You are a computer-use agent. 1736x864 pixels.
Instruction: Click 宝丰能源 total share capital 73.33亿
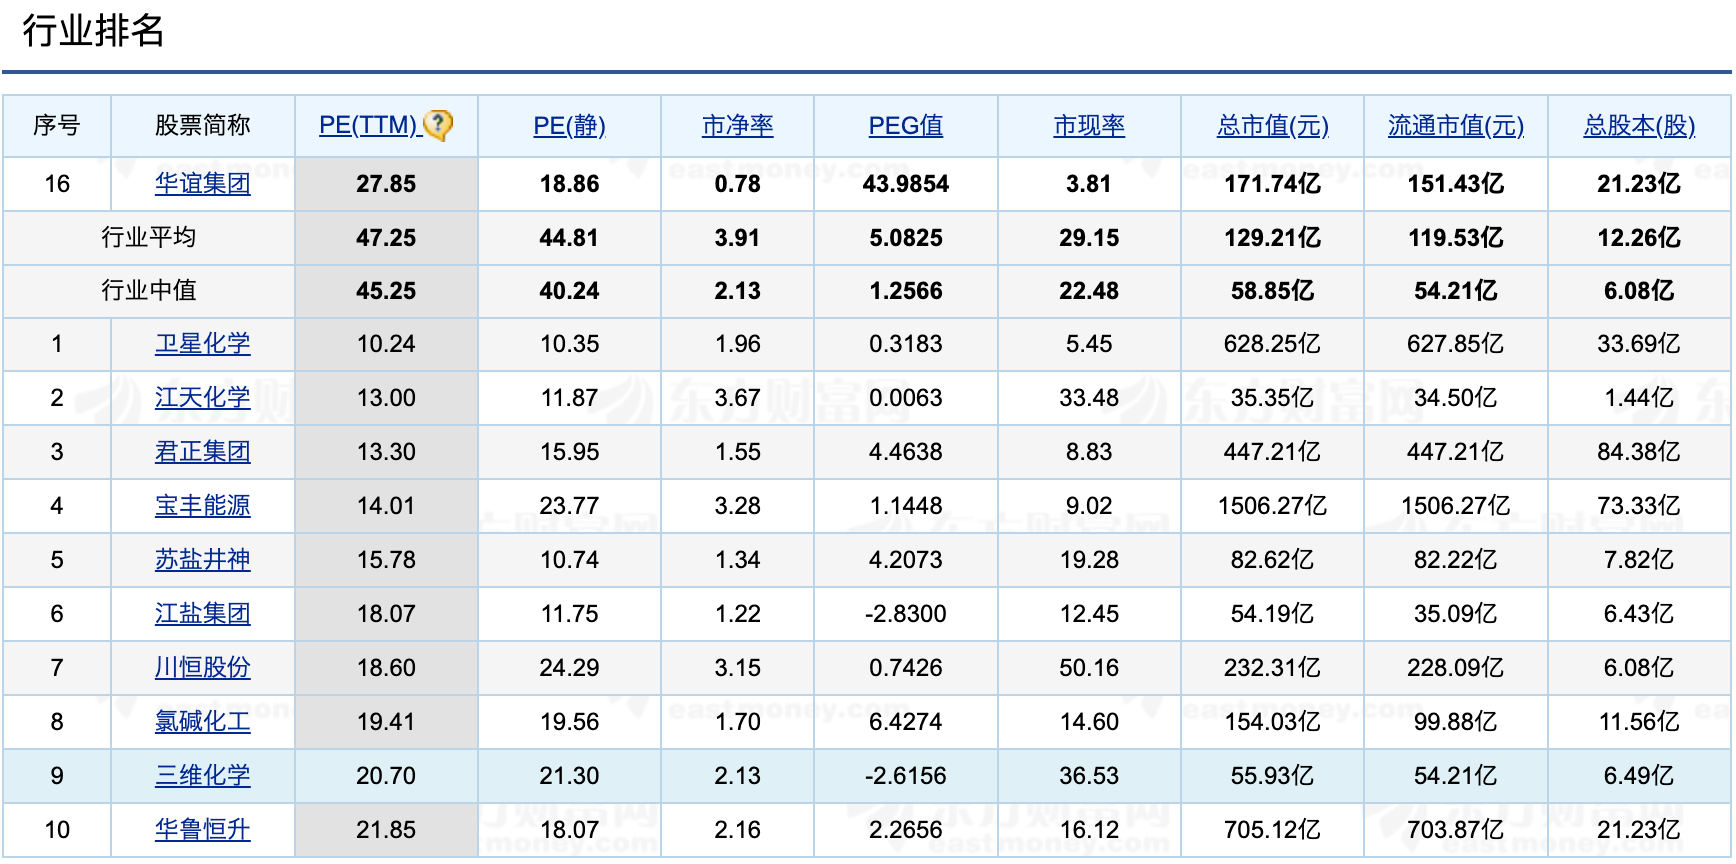[1640, 506]
